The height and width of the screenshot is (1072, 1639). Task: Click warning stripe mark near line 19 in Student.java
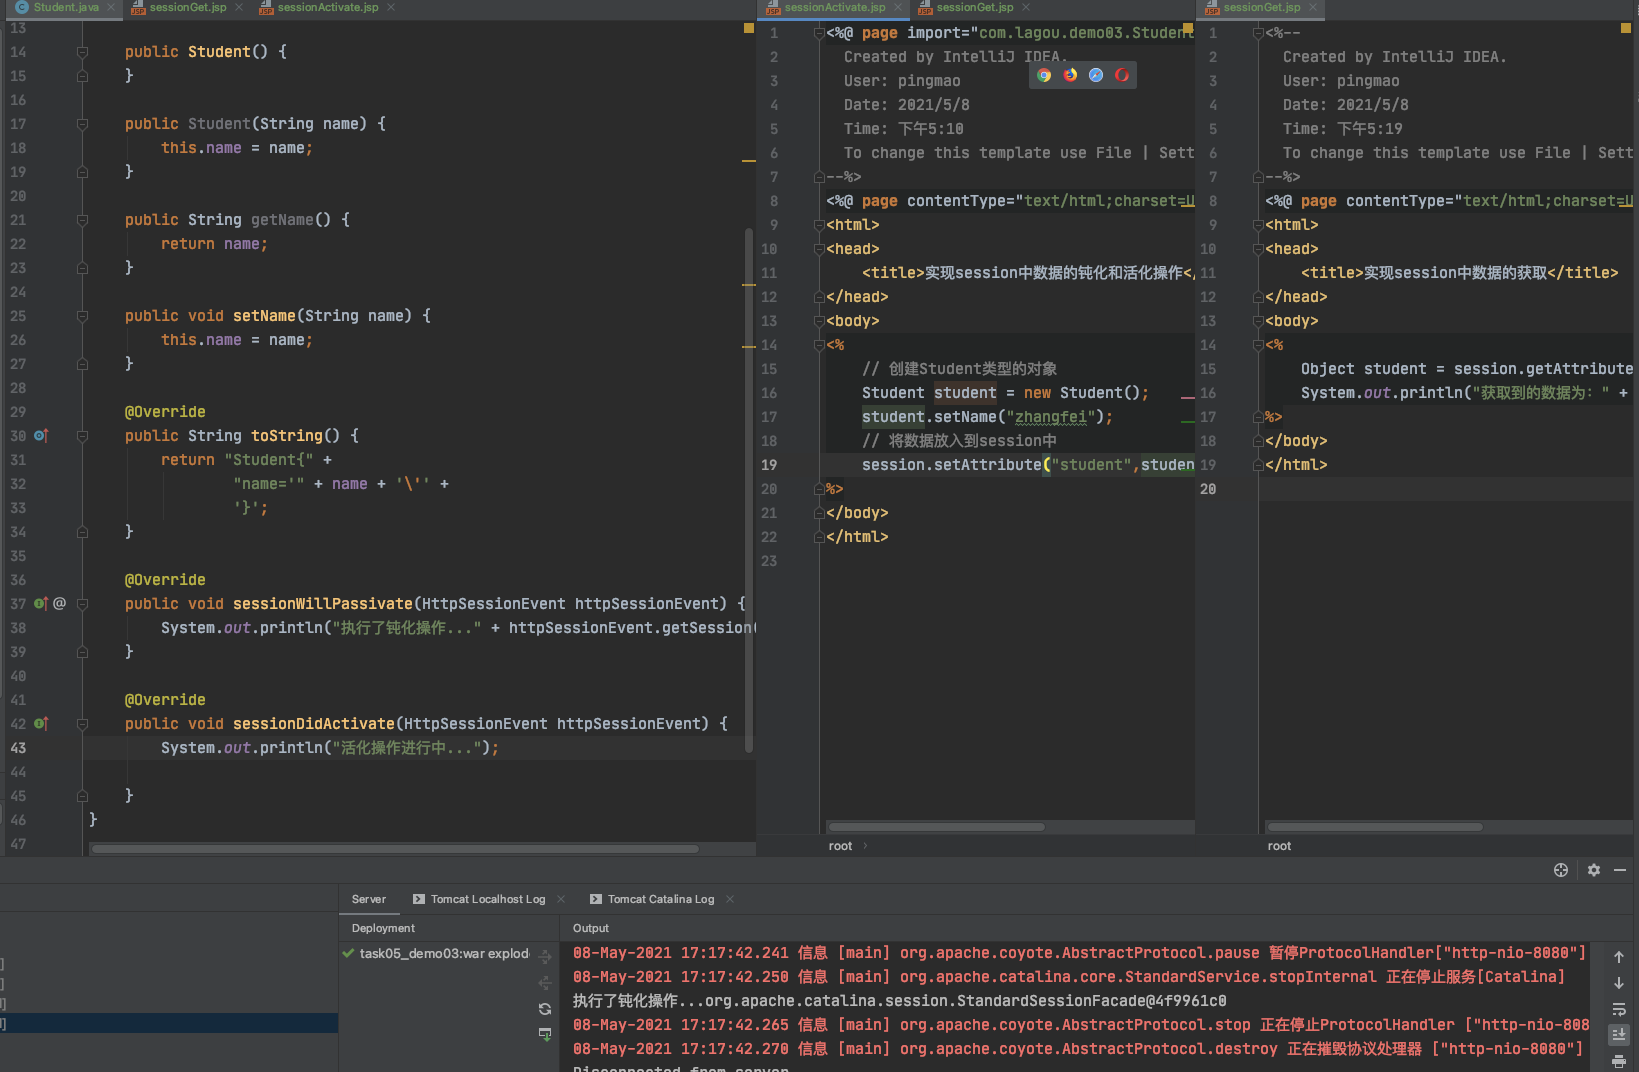click(748, 161)
